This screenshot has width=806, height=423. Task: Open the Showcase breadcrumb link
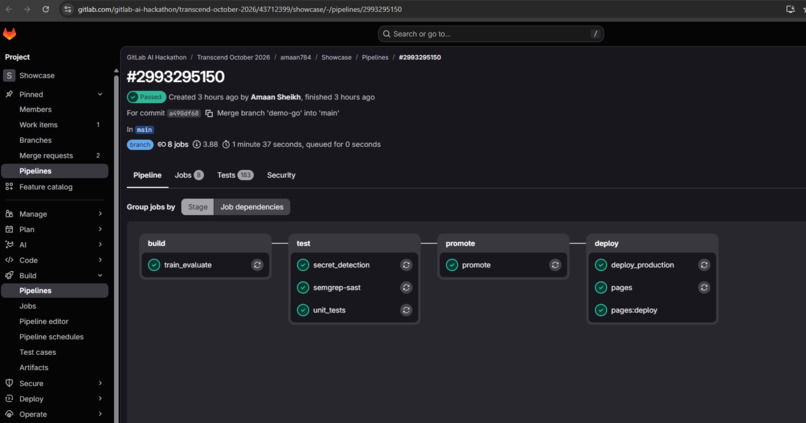click(x=337, y=58)
